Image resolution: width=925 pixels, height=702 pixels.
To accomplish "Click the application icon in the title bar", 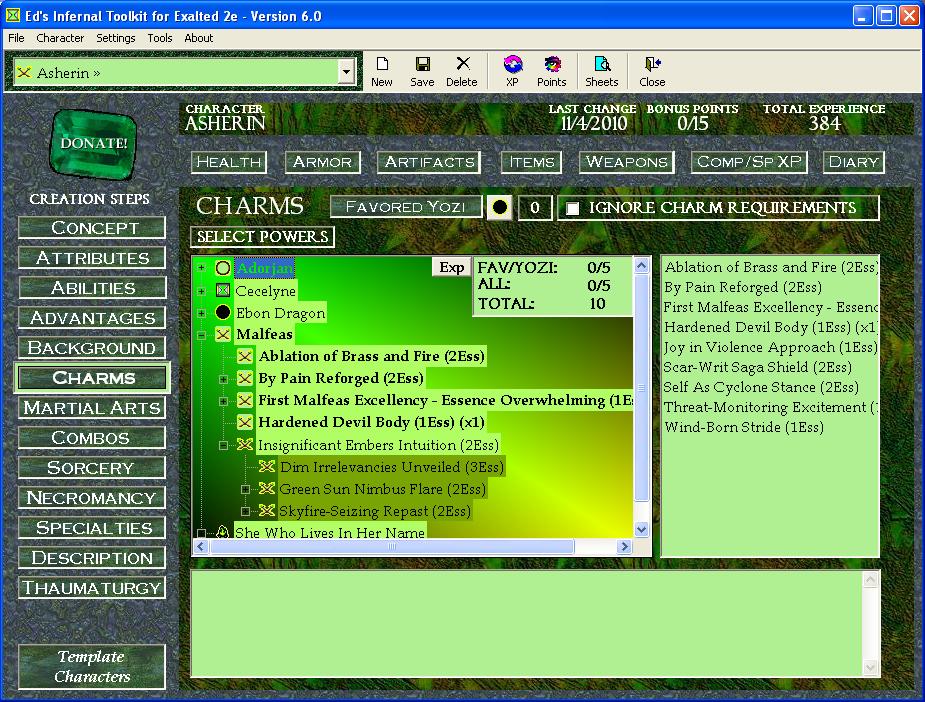I will tap(12, 15).
